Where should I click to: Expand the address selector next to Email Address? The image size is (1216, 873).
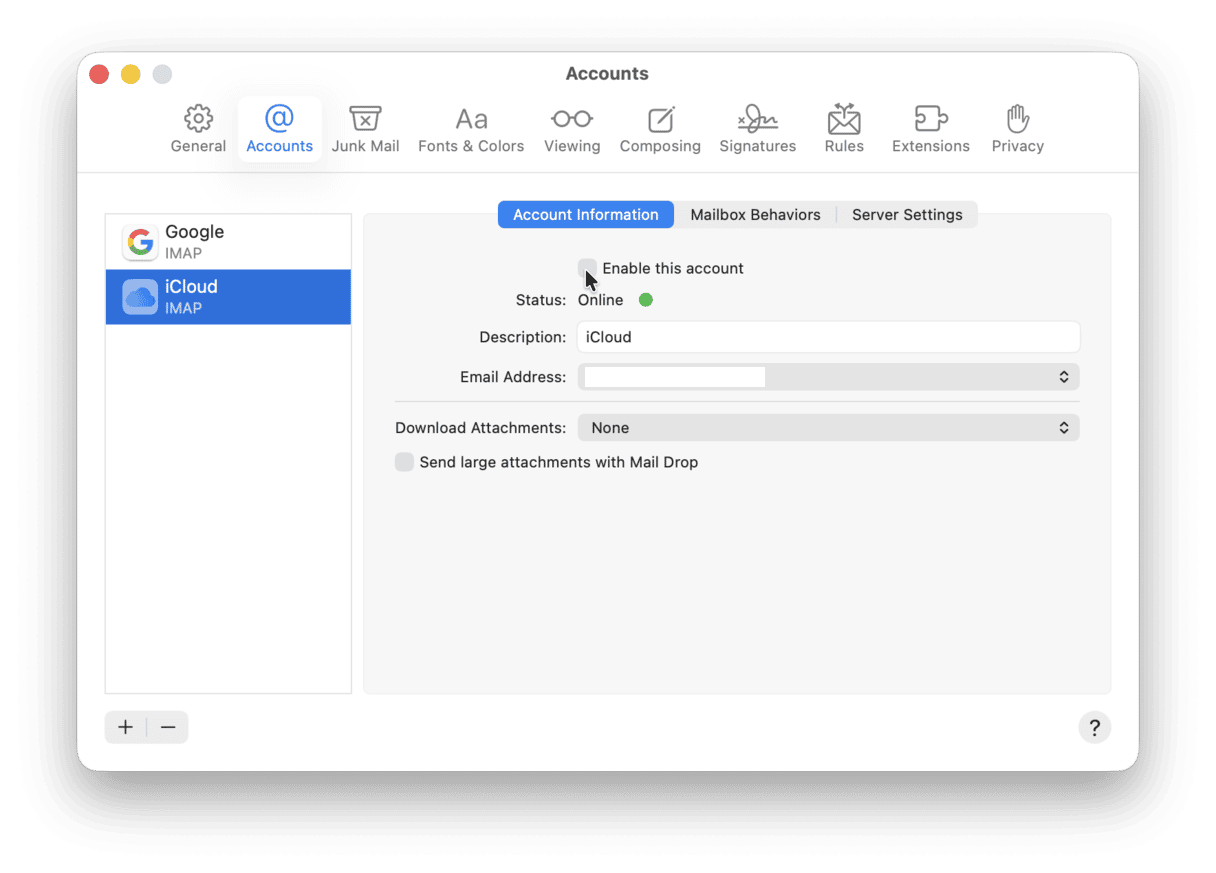[1063, 377]
